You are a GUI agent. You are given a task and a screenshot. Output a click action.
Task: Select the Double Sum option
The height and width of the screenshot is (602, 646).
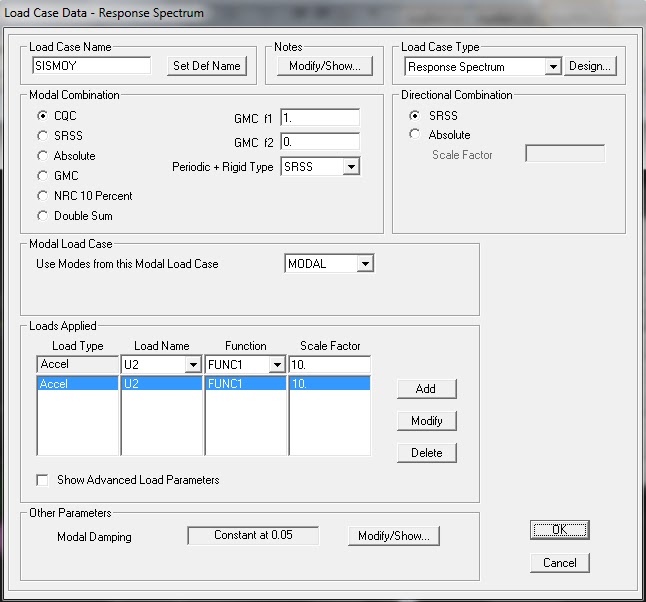pos(42,216)
